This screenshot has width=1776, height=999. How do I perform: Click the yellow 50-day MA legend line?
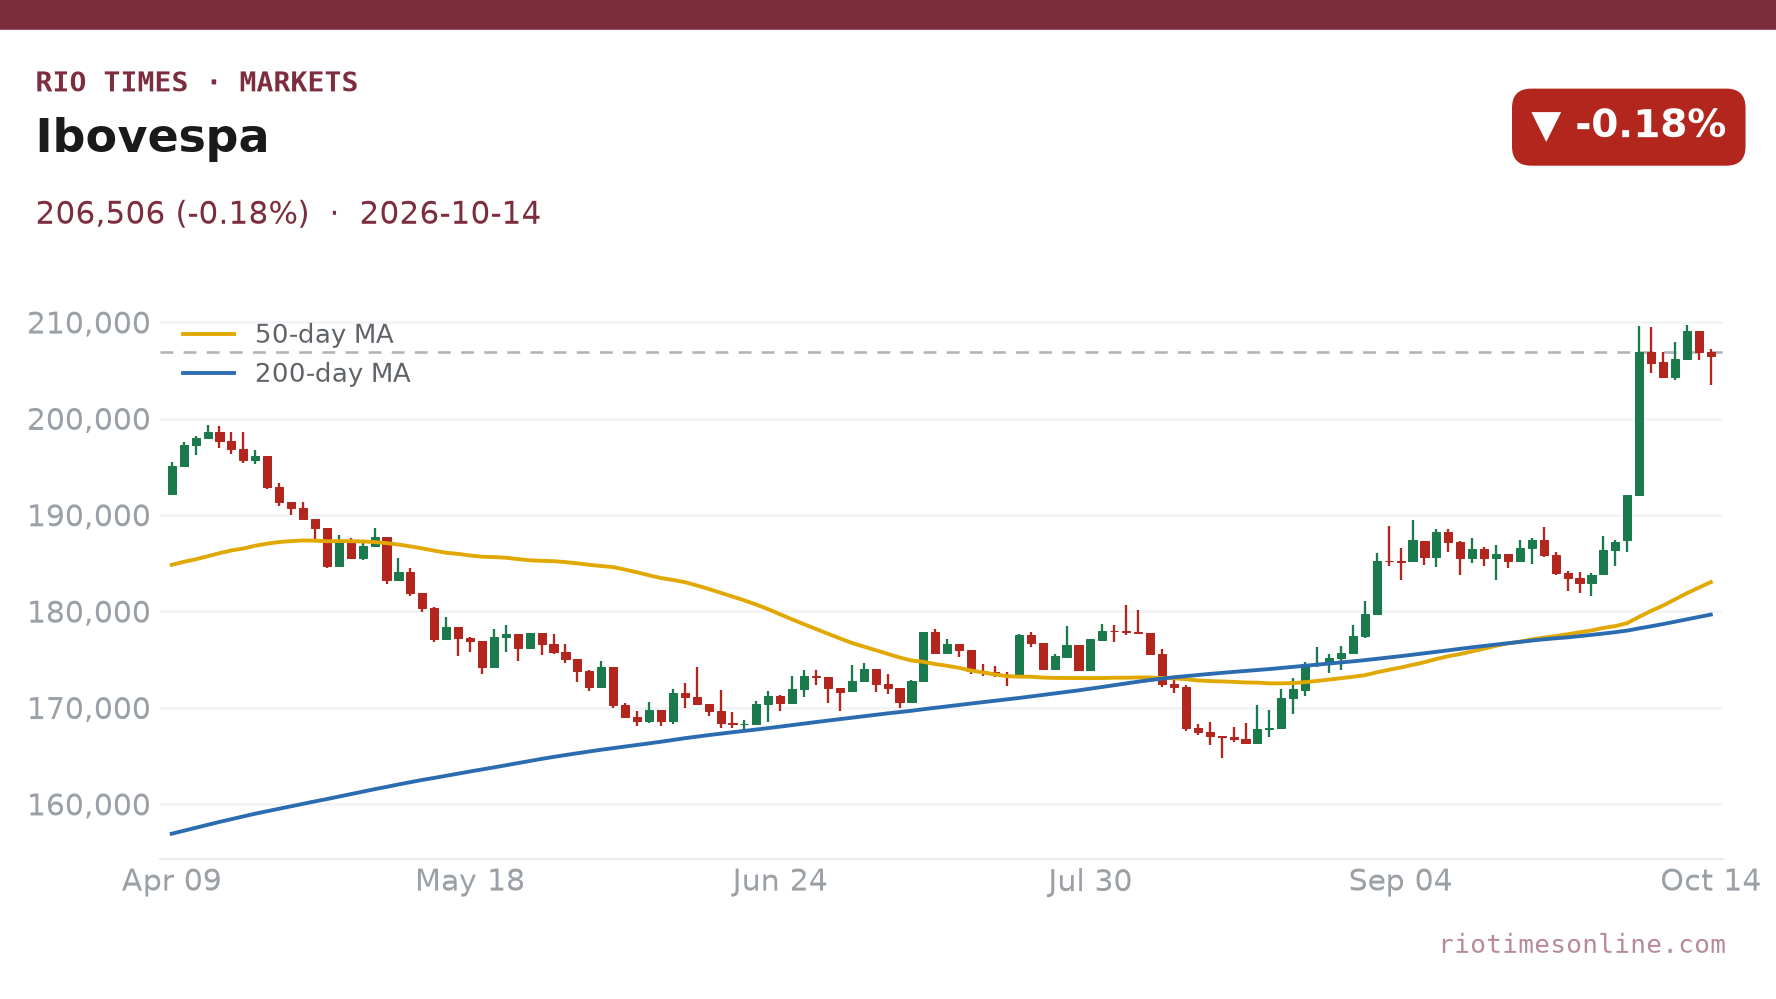coord(209,334)
